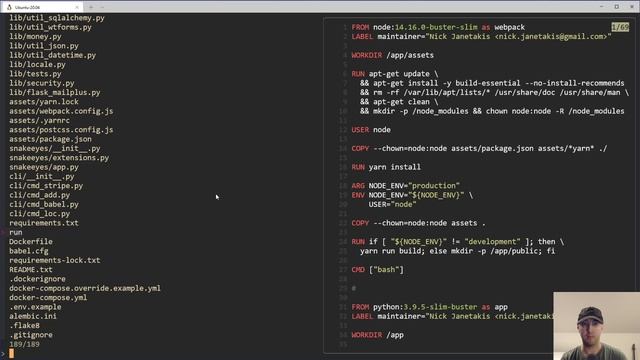Select snakeeyes/extensions.py in the list
The image size is (640, 360).
tap(59, 158)
